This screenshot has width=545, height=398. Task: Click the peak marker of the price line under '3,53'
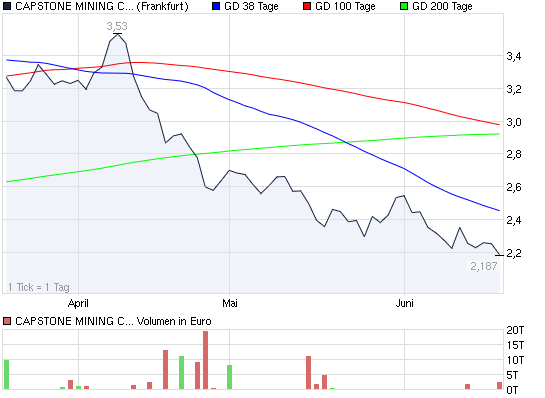[117, 34]
